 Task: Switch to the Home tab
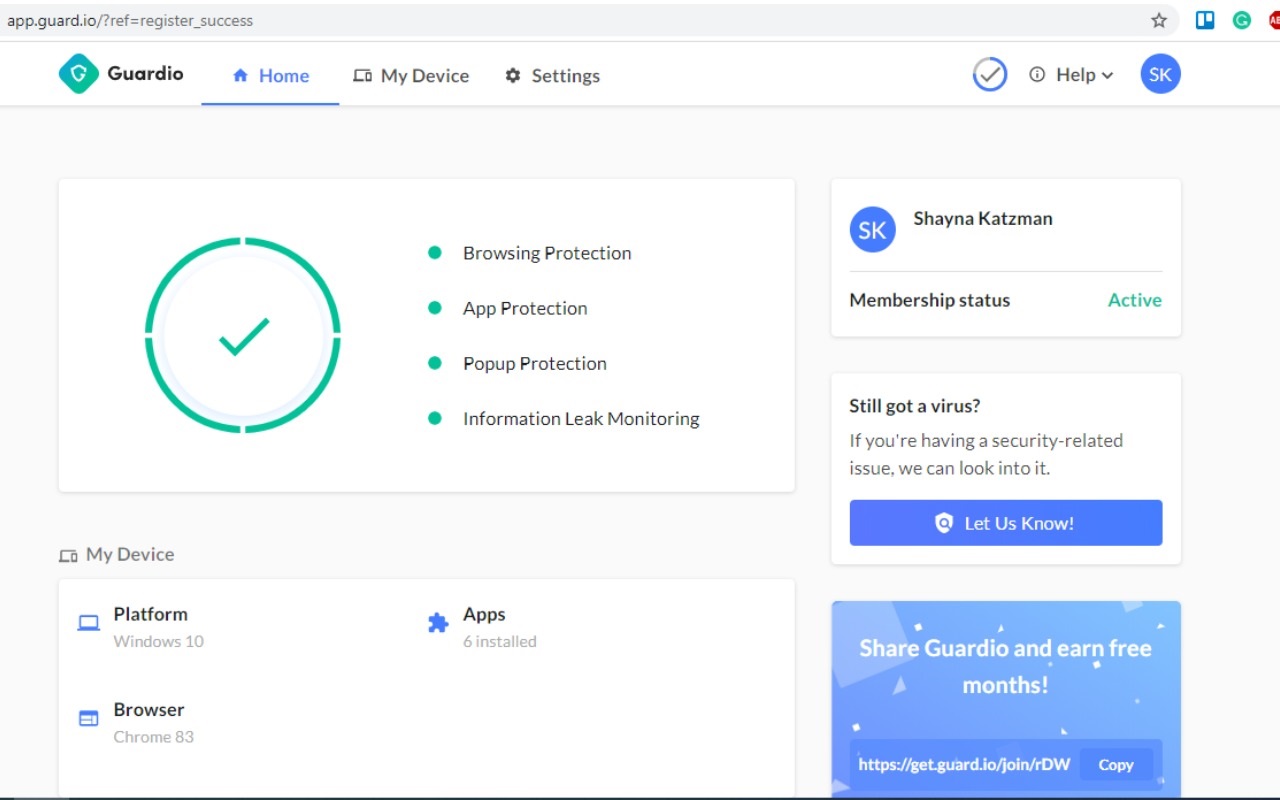coord(271,76)
